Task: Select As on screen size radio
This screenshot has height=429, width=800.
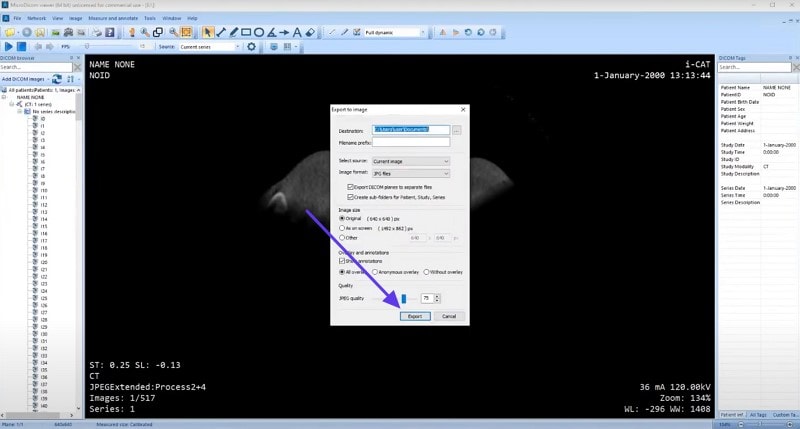Action: 342,228
